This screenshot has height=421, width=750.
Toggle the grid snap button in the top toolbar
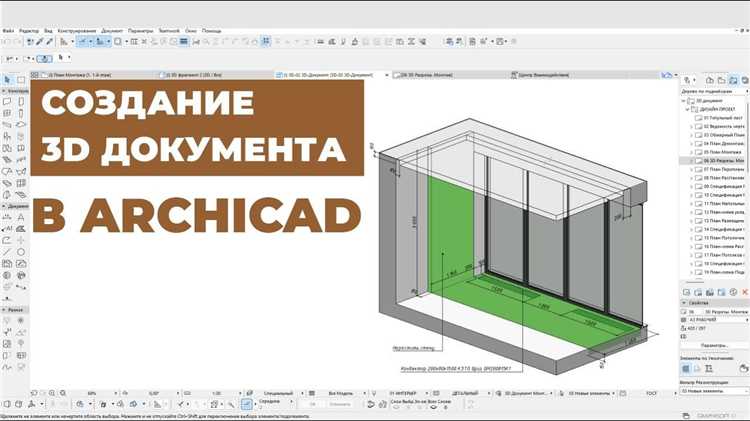pos(266,42)
